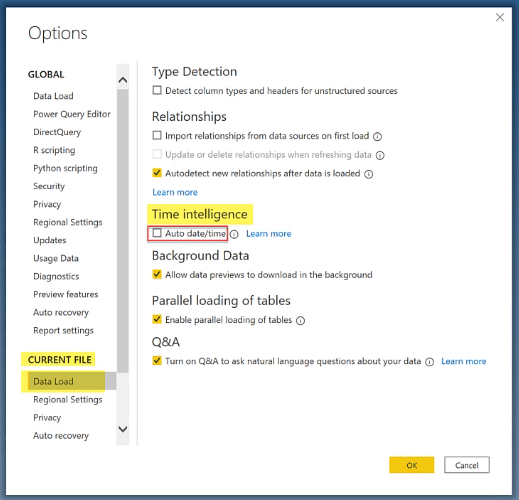The image size is (519, 500).
Task: Click info icon beside Enable parallel loading
Action: coord(301,320)
